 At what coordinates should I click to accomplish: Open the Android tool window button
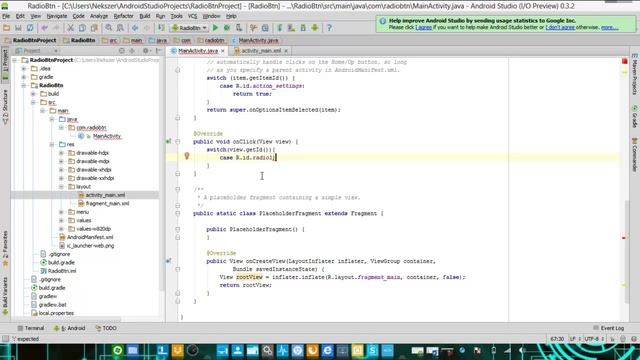tap(69, 328)
